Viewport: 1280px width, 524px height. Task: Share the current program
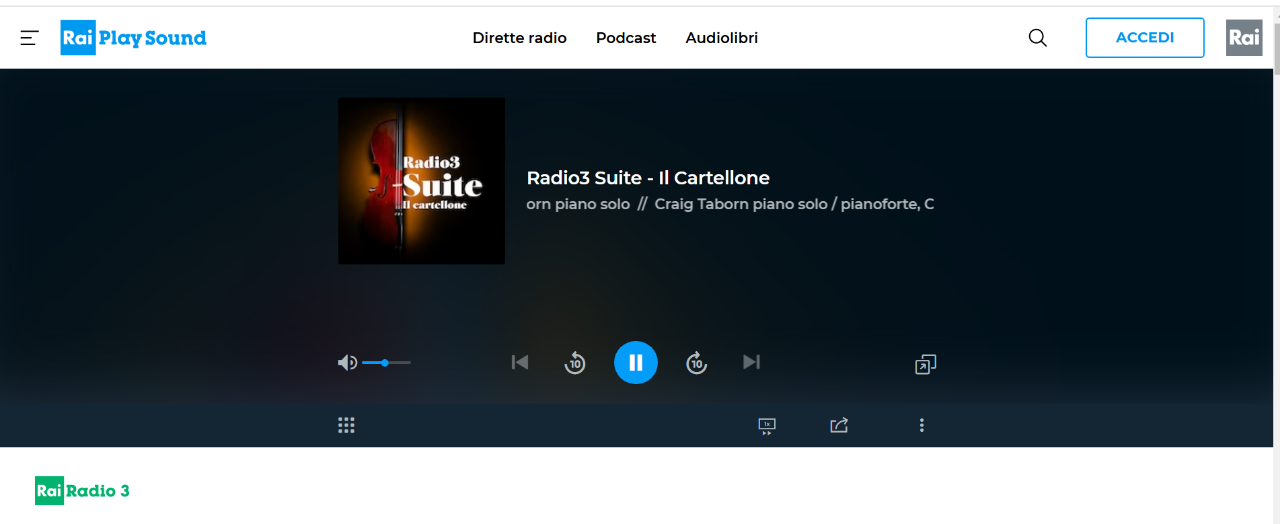pyautogui.click(x=839, y=425)
